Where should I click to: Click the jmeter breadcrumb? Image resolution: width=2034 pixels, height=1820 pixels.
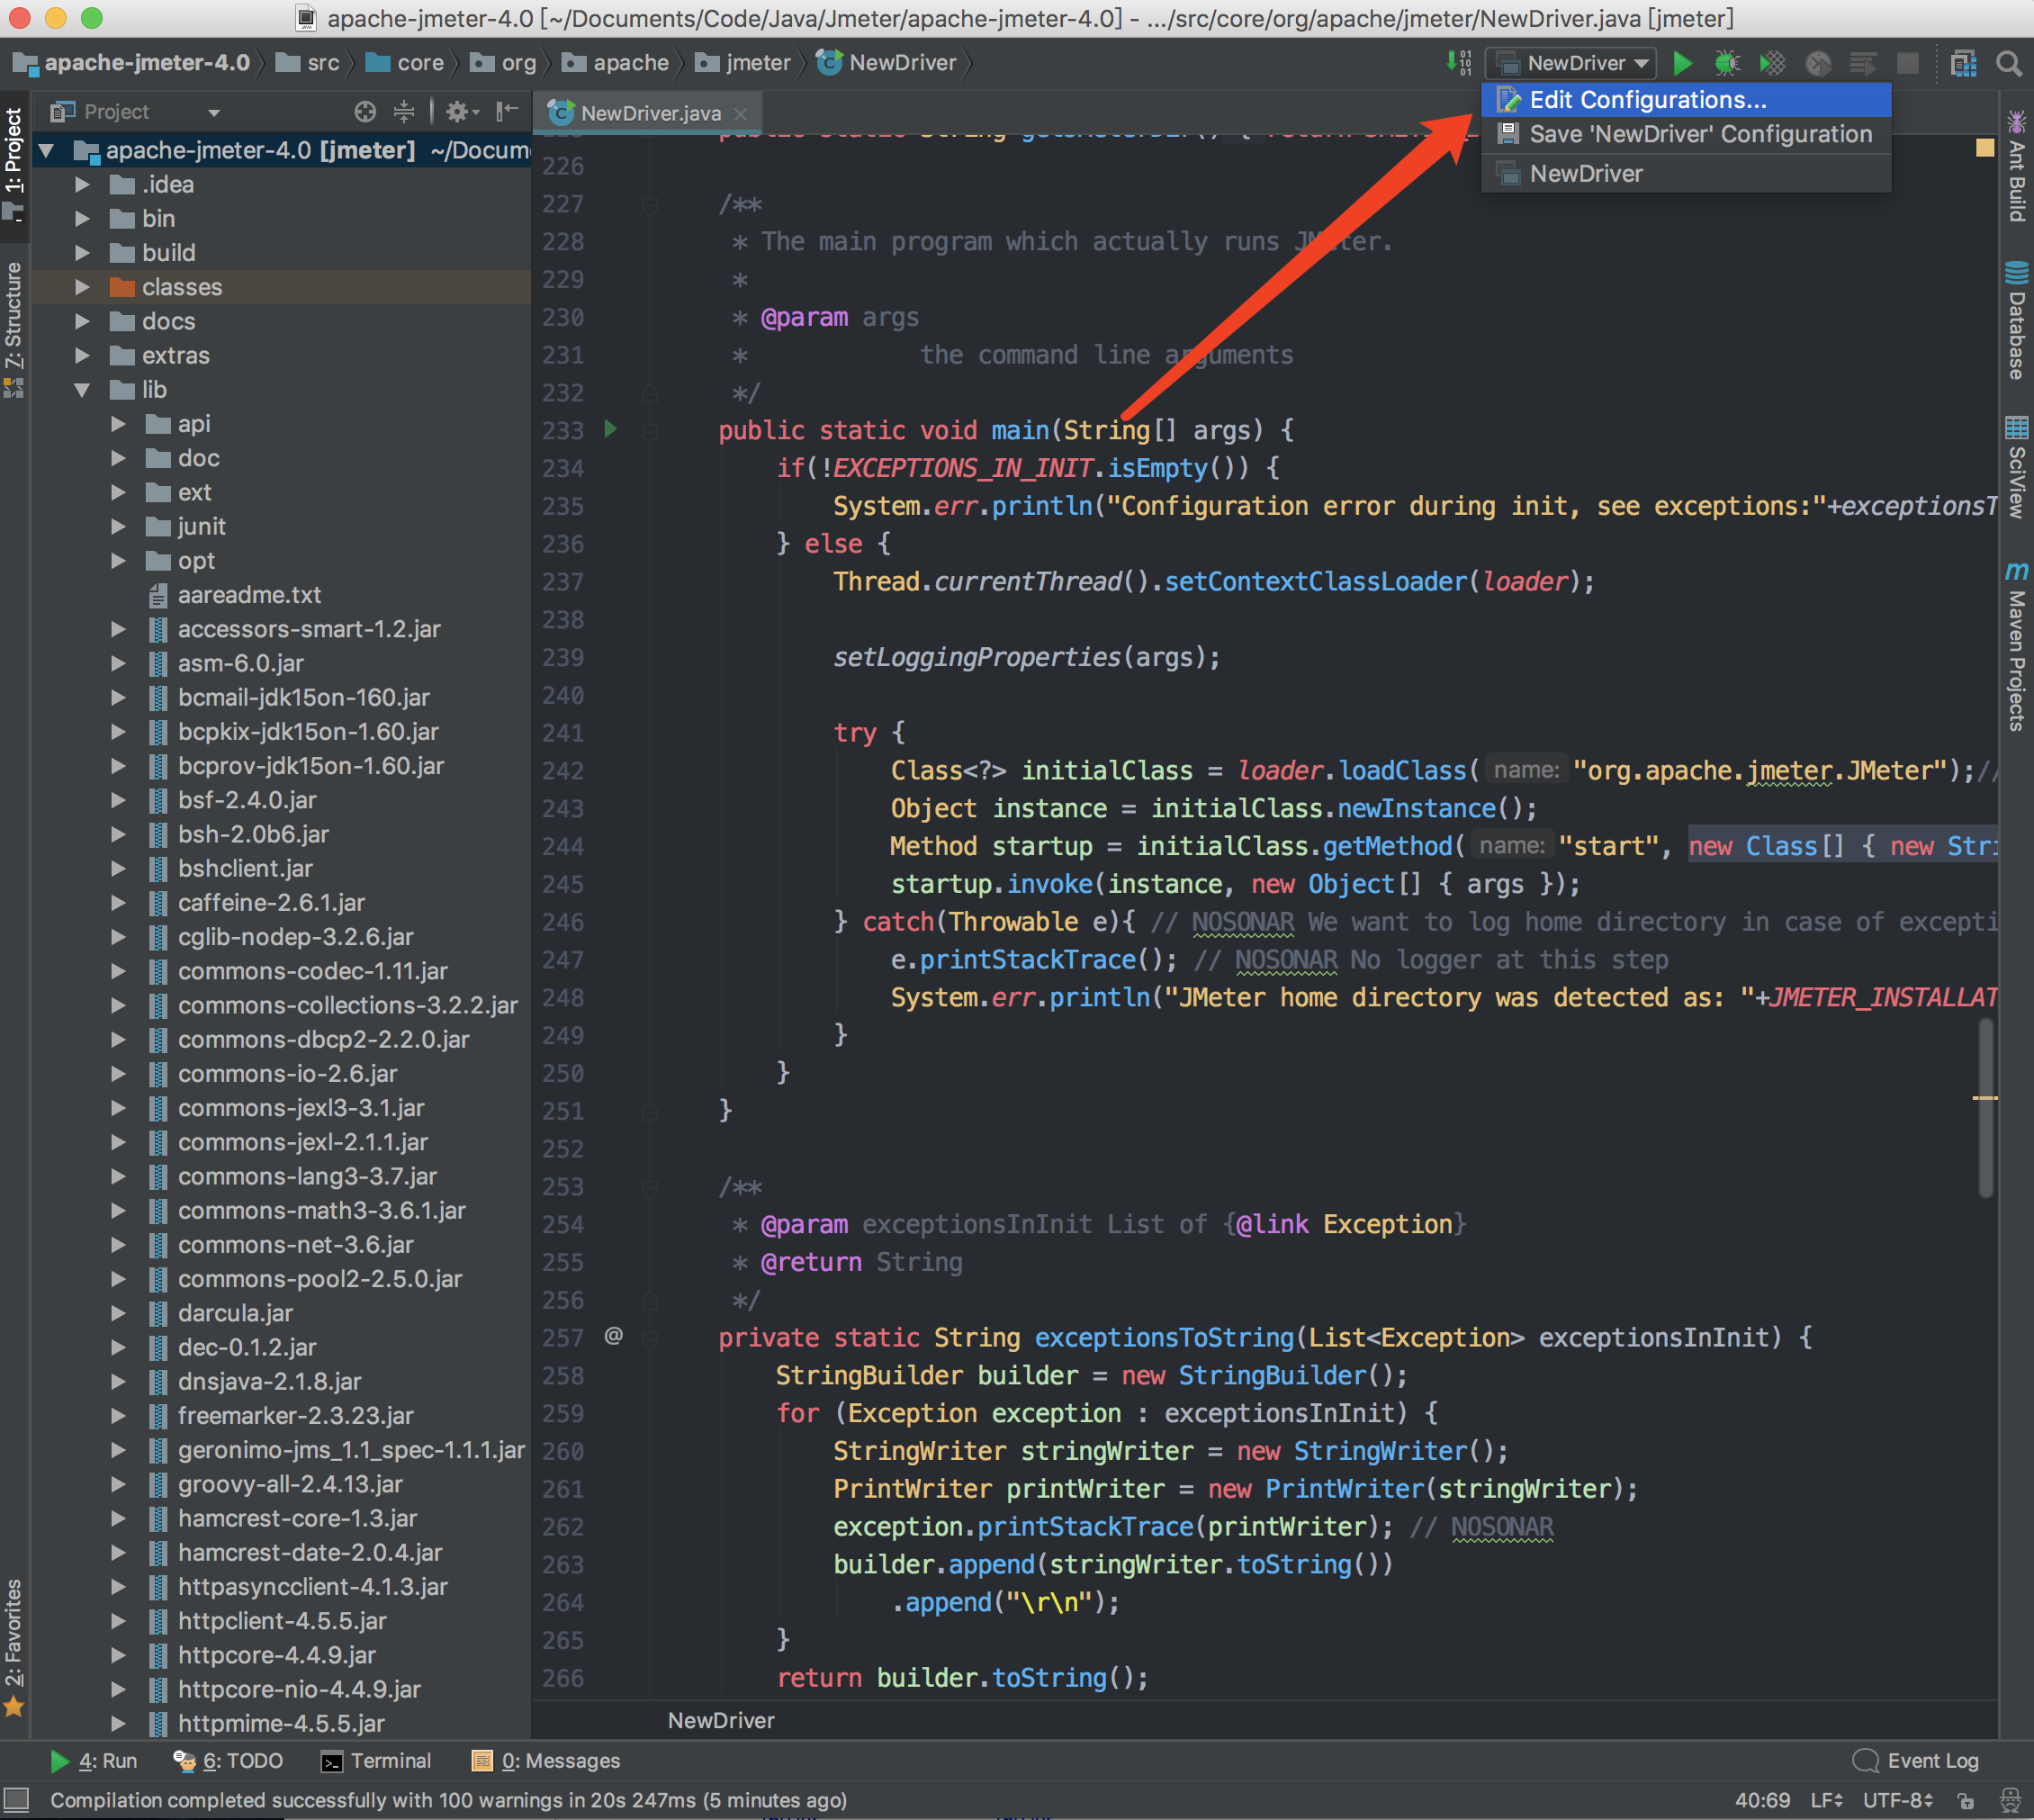[x=743, y=63]
